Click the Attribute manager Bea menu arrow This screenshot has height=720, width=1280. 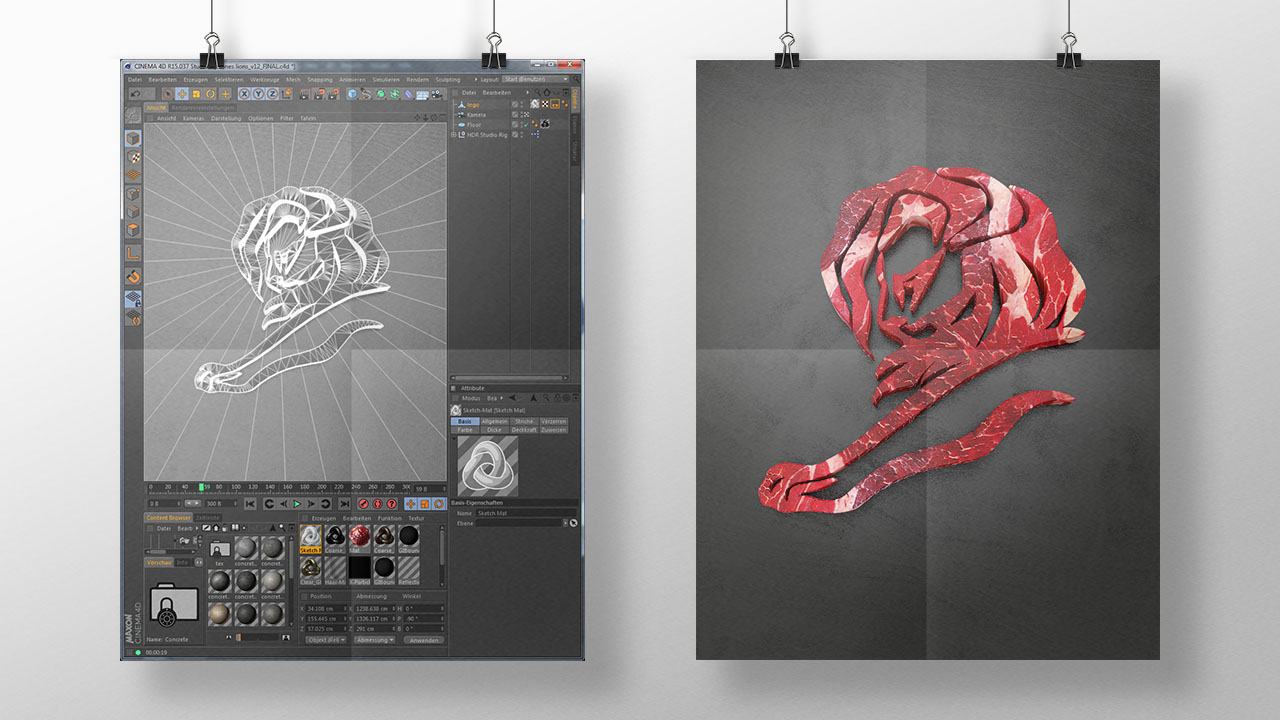coord(502,398)
